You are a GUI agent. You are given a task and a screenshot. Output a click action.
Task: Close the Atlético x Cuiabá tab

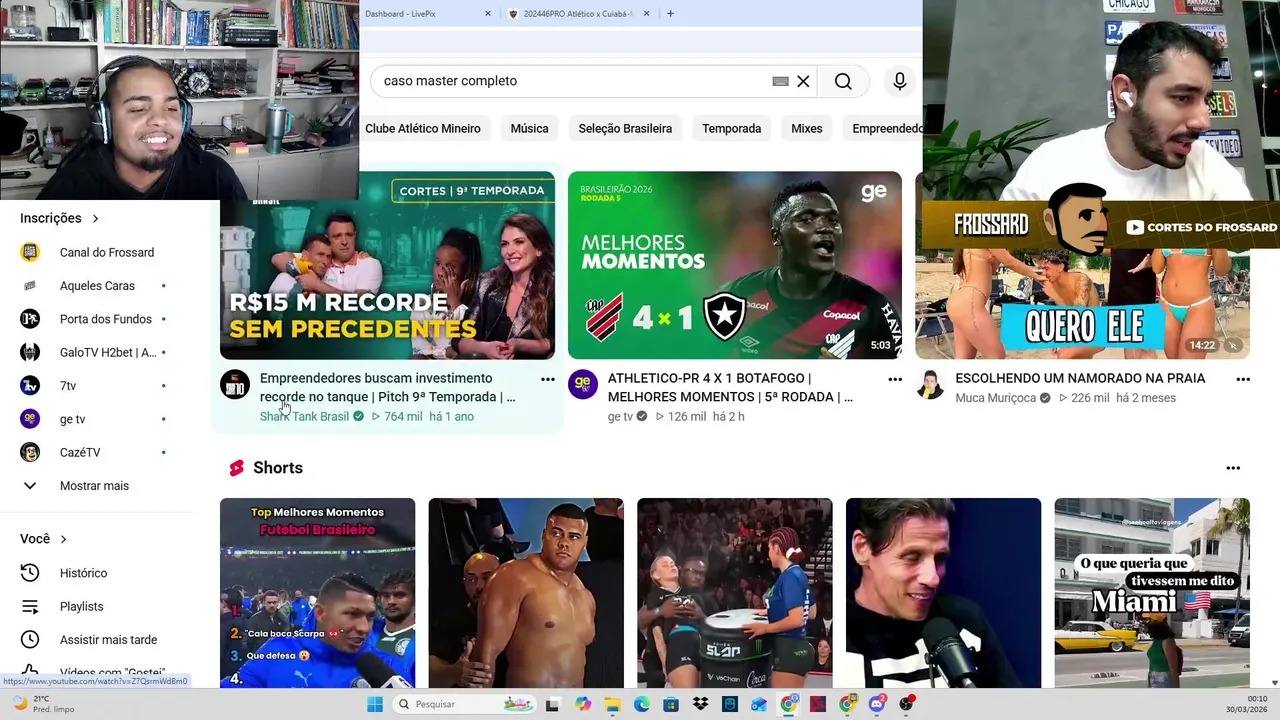(646, 14)
